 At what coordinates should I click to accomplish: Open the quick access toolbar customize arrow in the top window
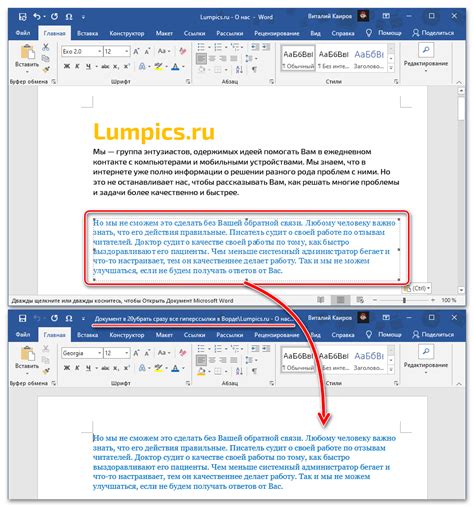click(x=83, y=17)
